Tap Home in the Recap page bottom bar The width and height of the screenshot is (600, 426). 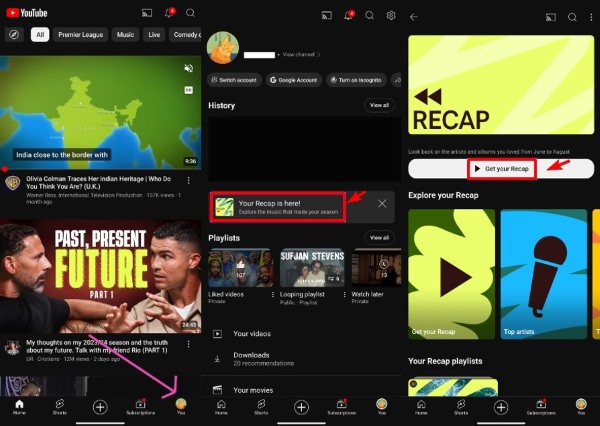coord(421,407)
